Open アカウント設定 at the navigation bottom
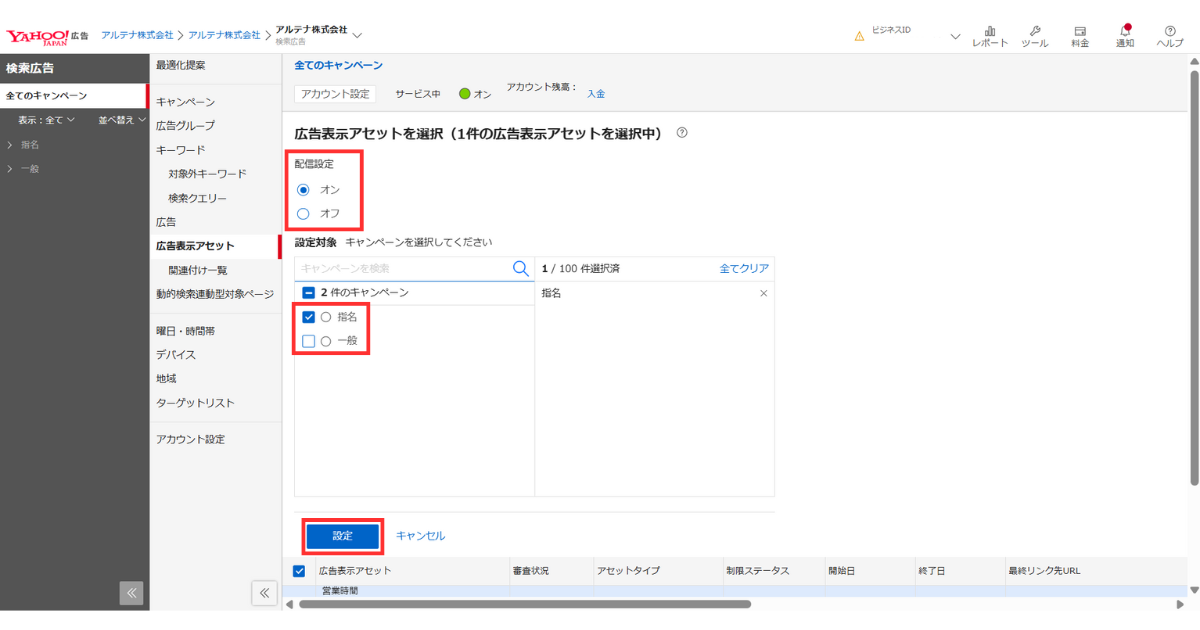 tap(190, 439)
